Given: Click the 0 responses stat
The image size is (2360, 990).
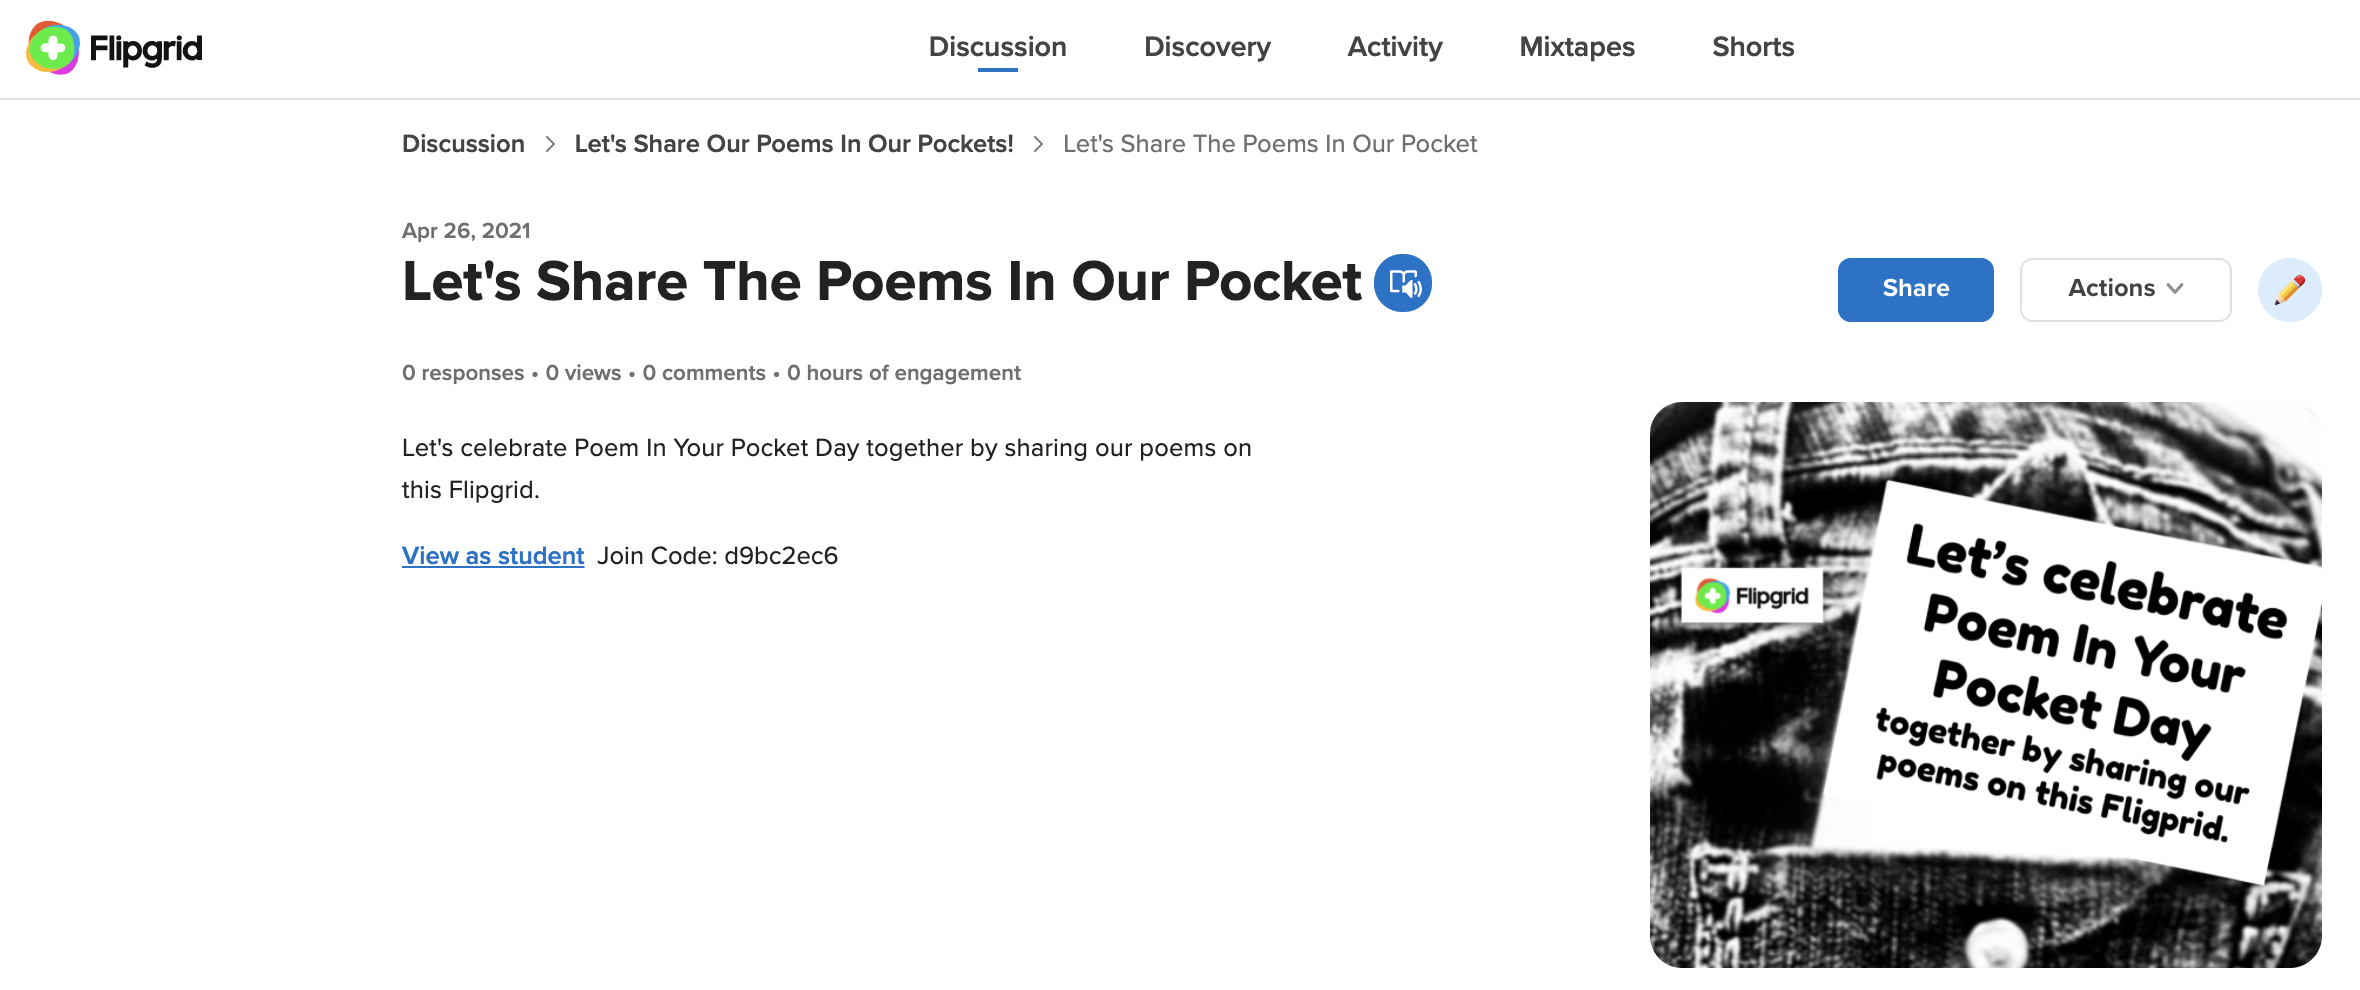Looking at the screenshot, I should (x=462, y=372).
